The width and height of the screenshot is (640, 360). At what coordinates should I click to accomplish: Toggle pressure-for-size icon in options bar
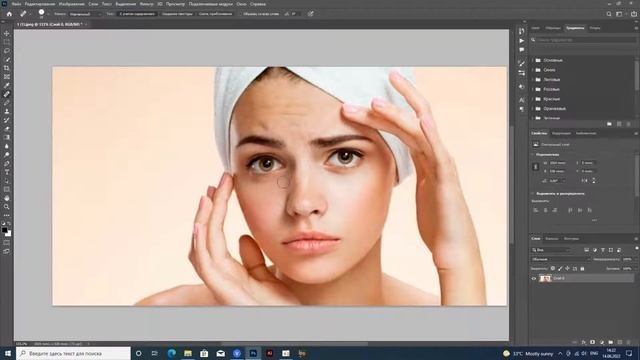coord(311,14)
